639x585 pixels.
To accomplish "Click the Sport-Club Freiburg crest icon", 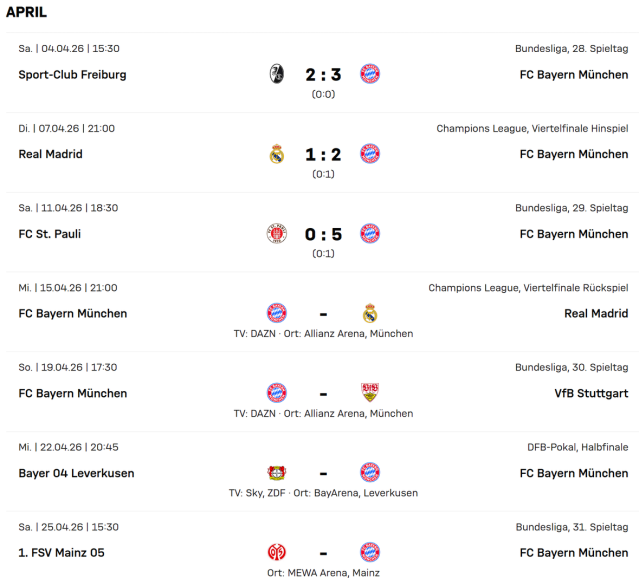I will 277,74.
